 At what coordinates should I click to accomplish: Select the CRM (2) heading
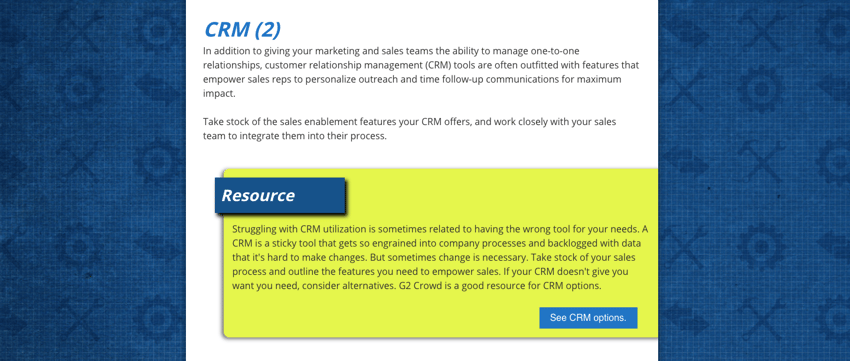pyautogui.click(x=242, y=29)
